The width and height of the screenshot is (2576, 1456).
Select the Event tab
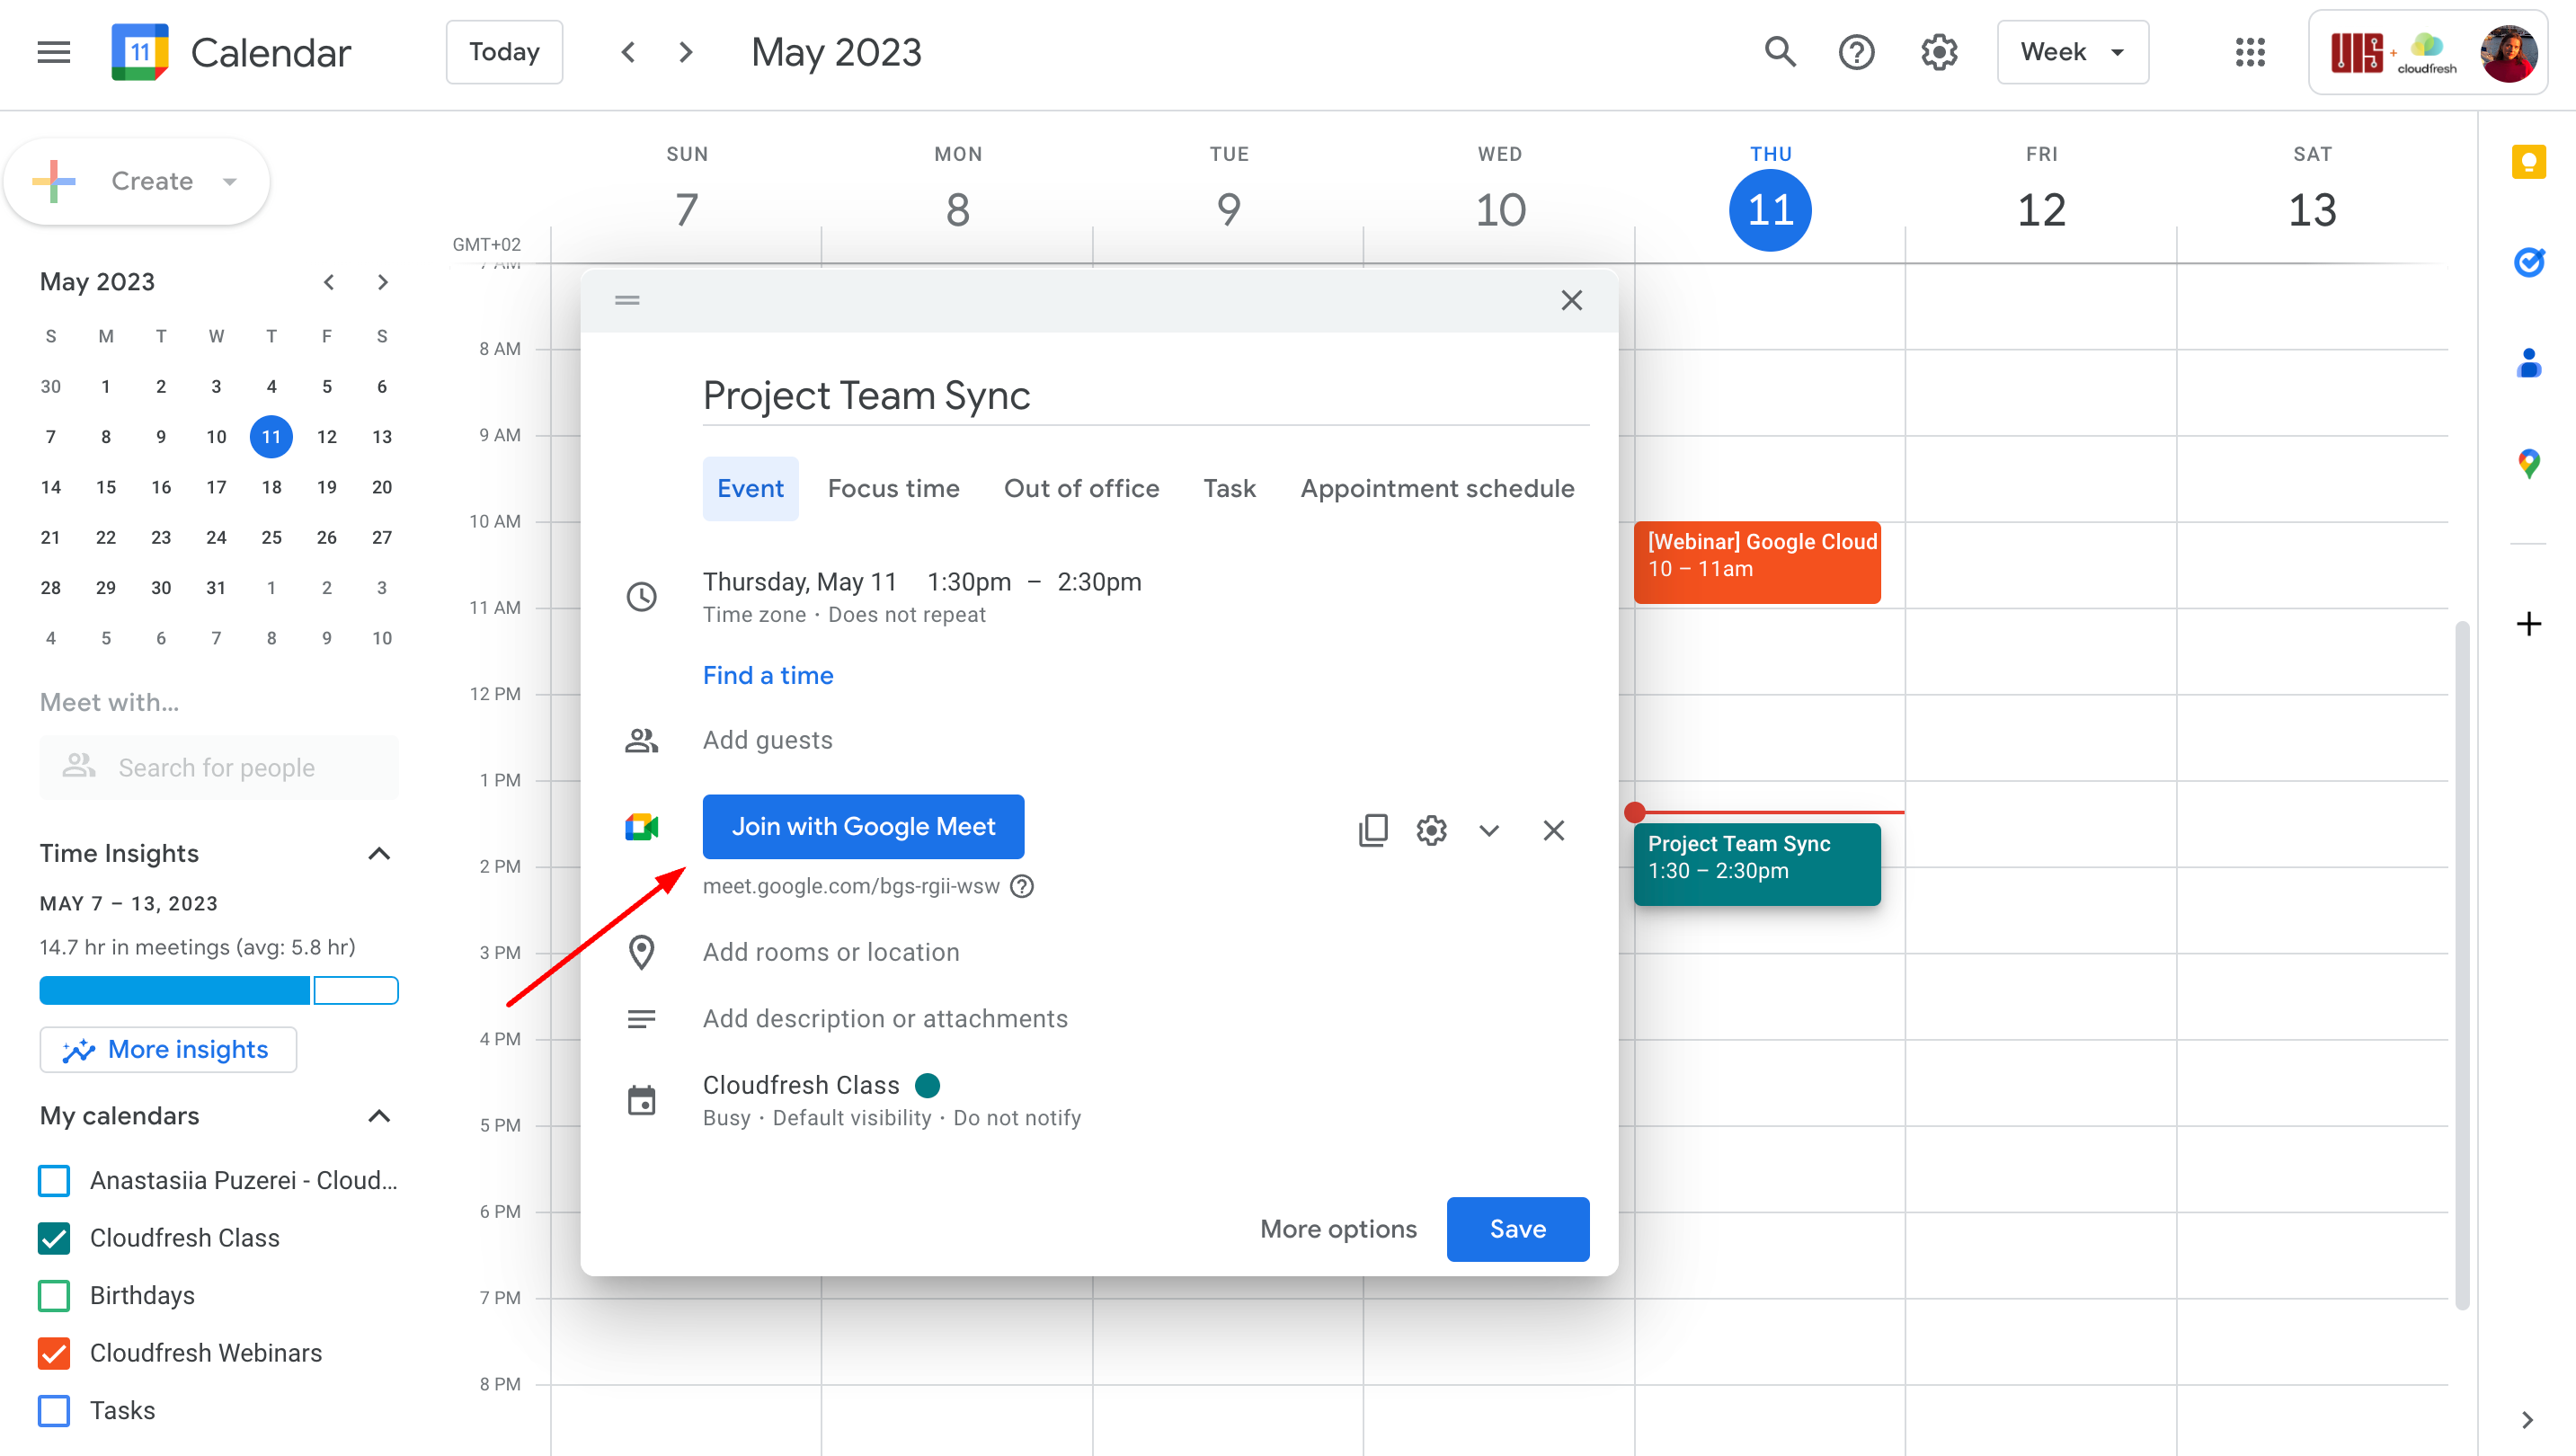click(x=749, y=488)
